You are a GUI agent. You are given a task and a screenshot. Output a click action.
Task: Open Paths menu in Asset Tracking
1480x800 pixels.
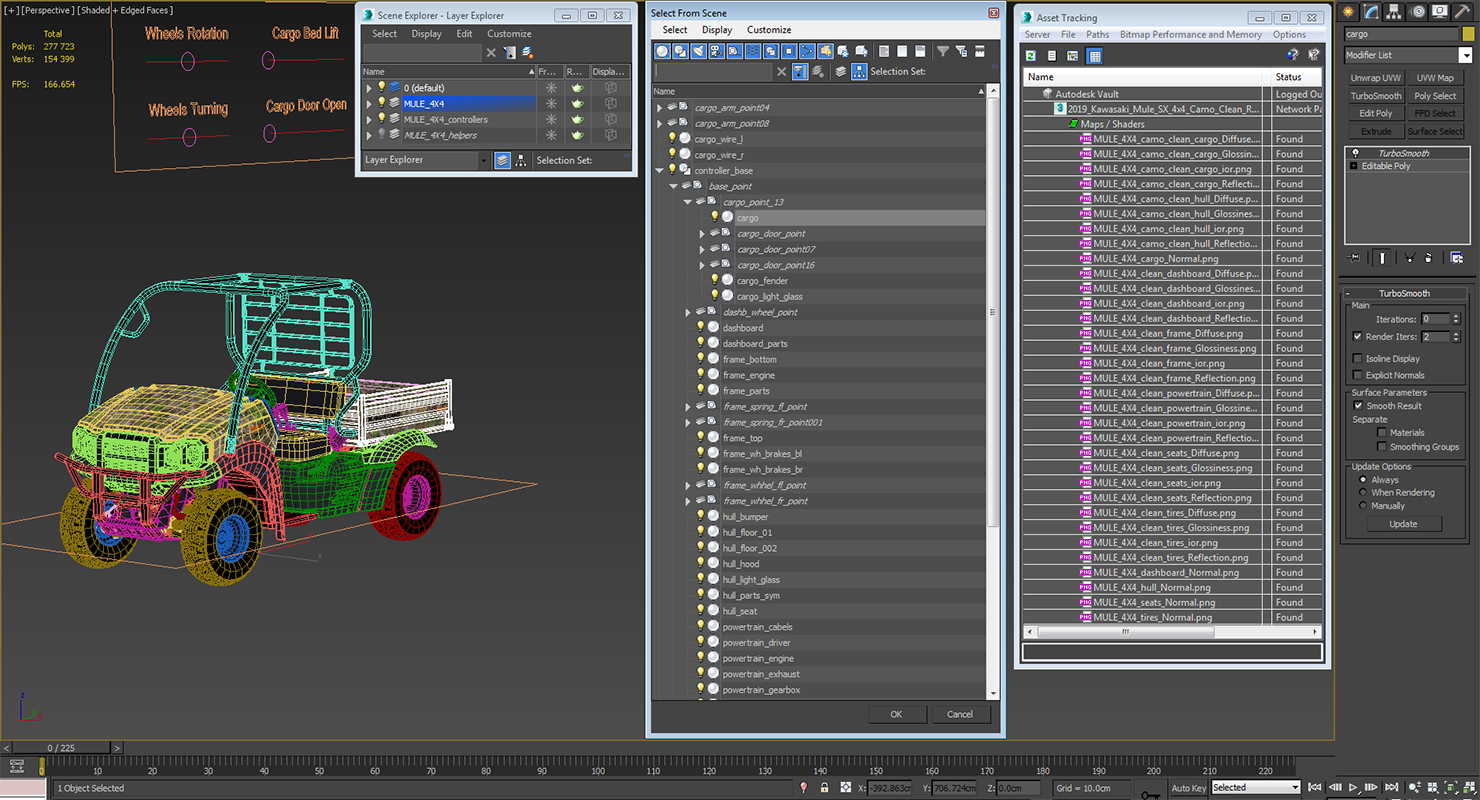(x=1098, y=34)
